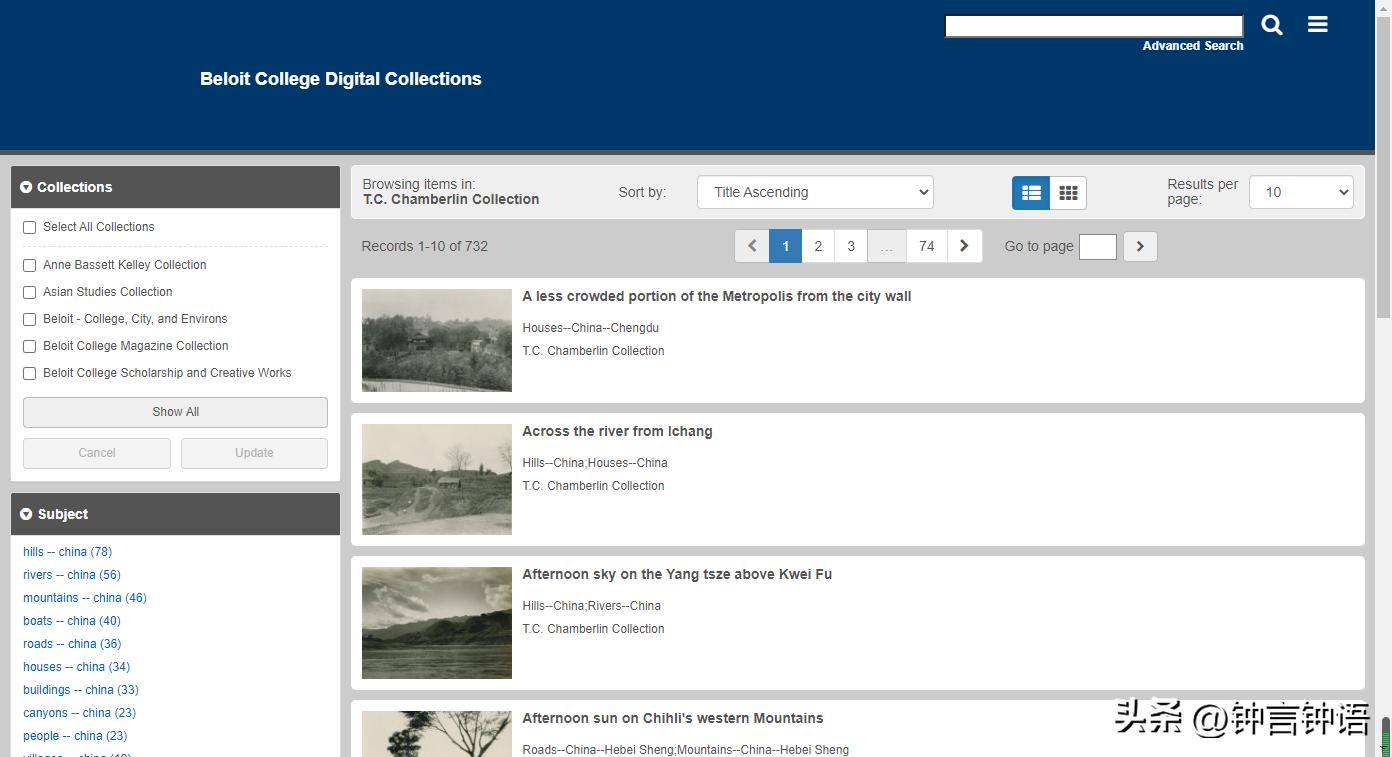Filter by mountains -- china subject

click(x=85, y=598)
